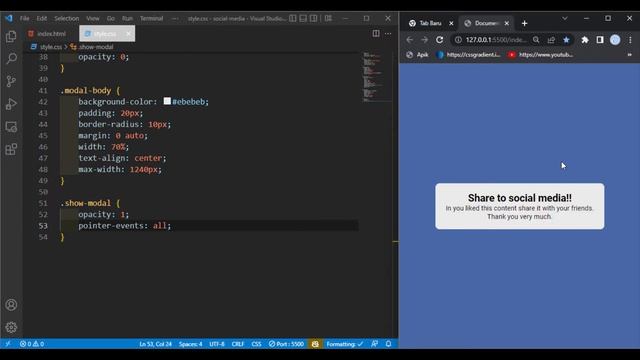Open the Terminal menu

(x=151, y=18)
